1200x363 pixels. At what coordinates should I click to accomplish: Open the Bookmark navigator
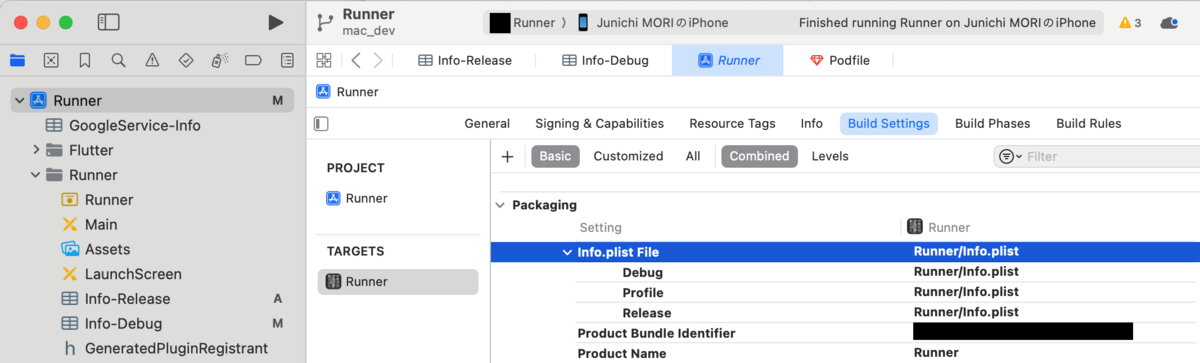coord(85,60)
